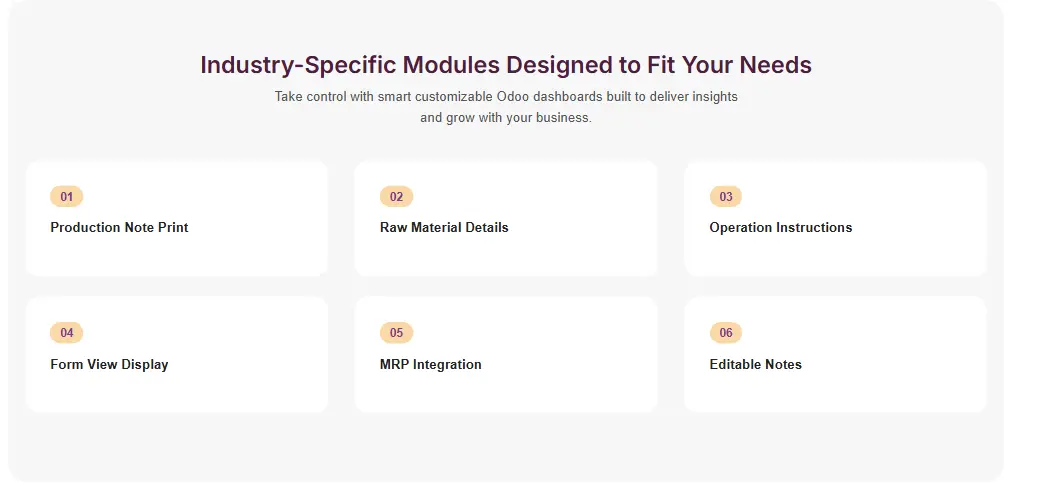Click empty space under MRP Integration title
Viewport: 1038px width, 487px height.
pos(505,391)
